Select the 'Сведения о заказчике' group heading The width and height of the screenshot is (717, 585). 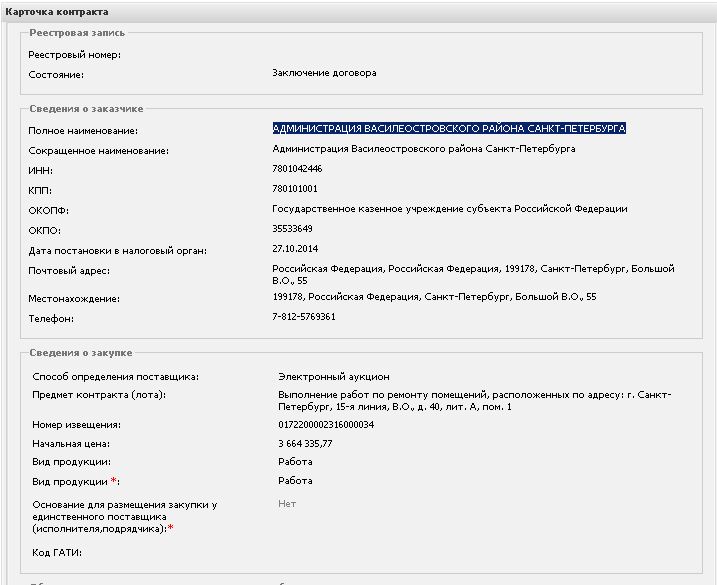(86, 109)
